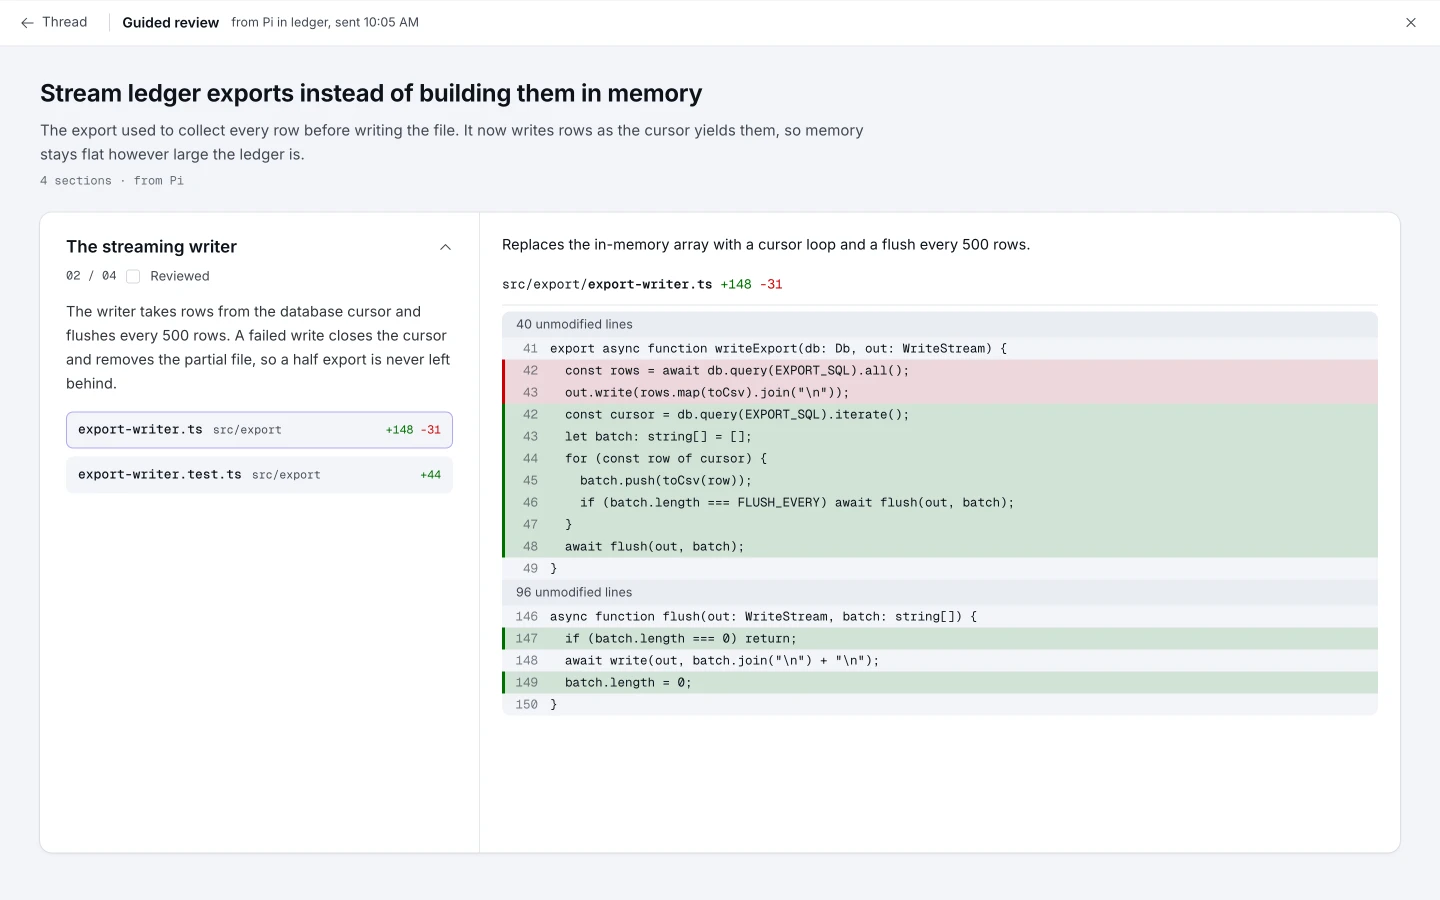
Task: Click added line 'if (batch.length === 0) return;'
Action: click(940, 638)
